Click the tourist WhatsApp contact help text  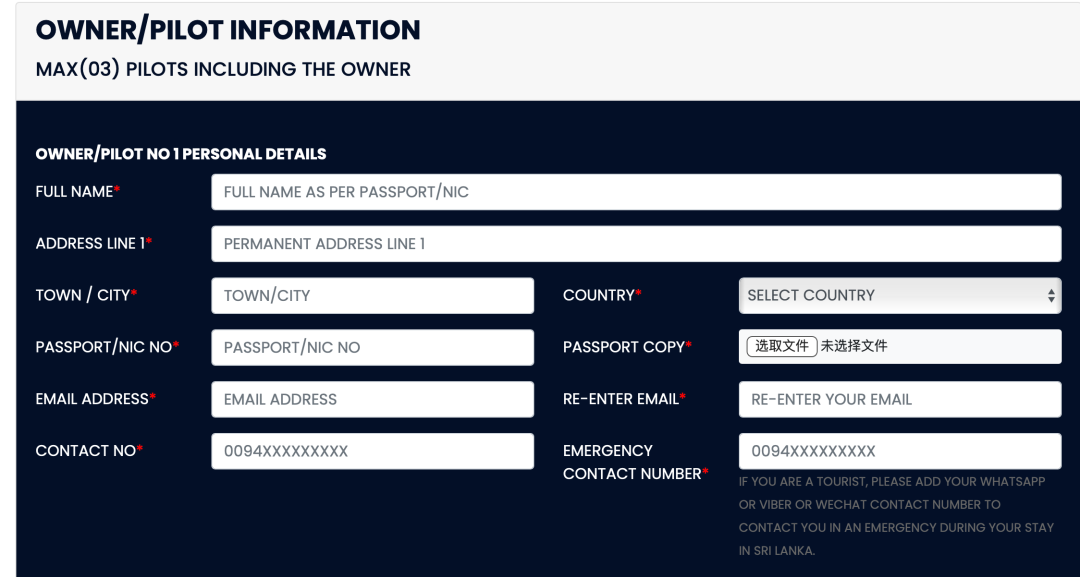pos(896,516)
